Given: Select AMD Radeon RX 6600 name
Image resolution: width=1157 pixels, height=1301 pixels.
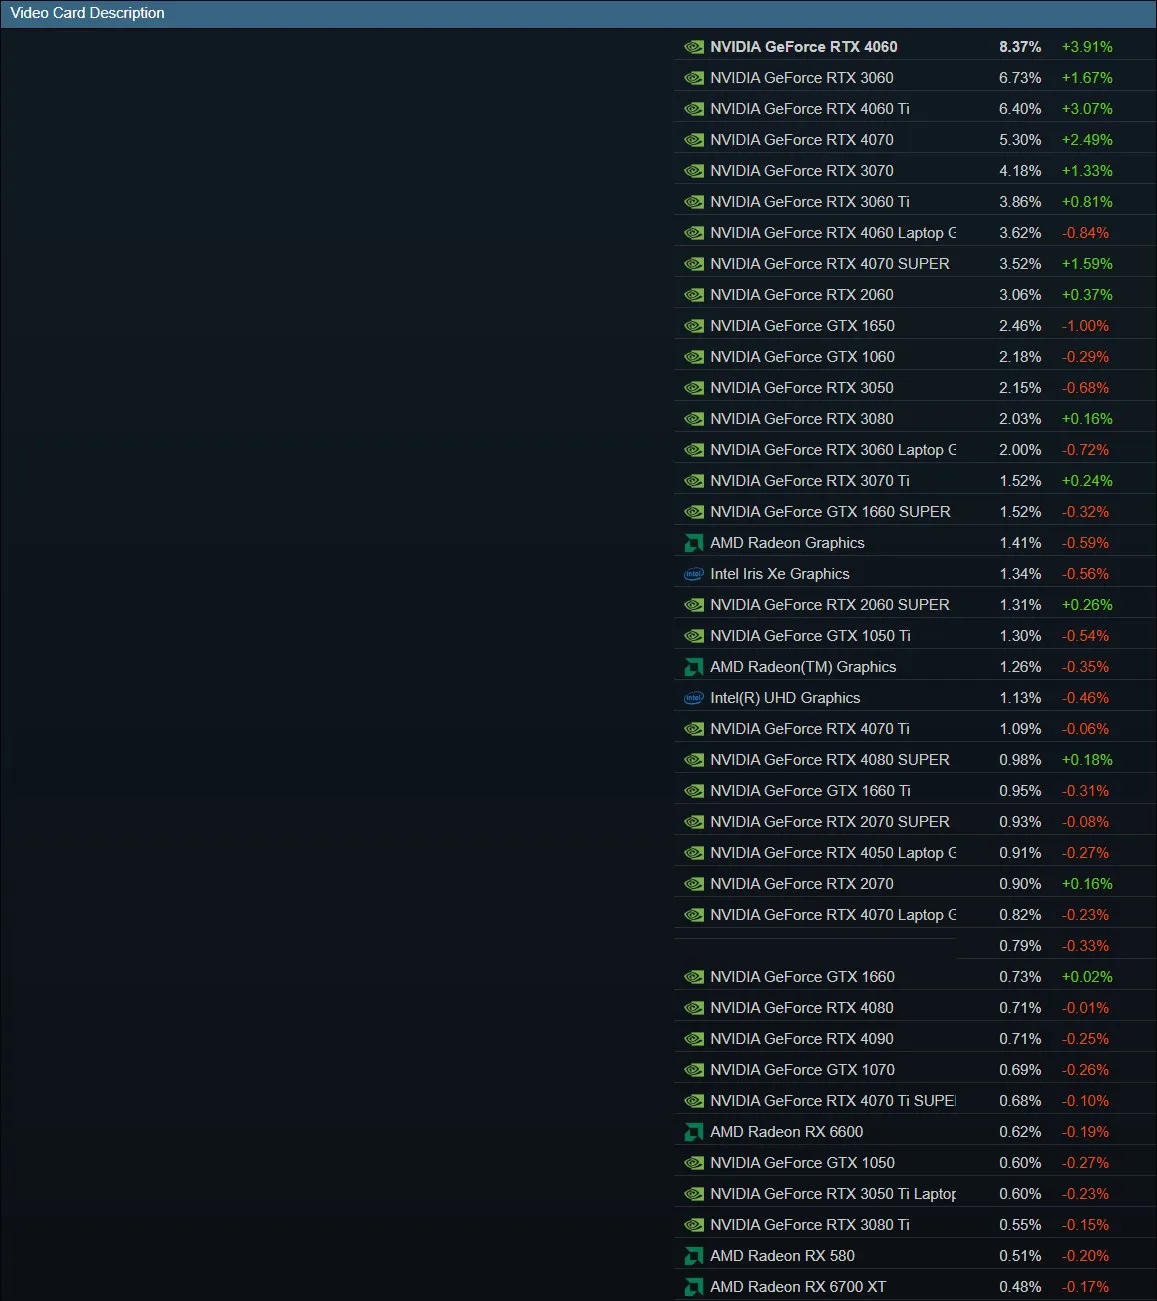Looking at the screenshot, I should (x=786, y=1132).
